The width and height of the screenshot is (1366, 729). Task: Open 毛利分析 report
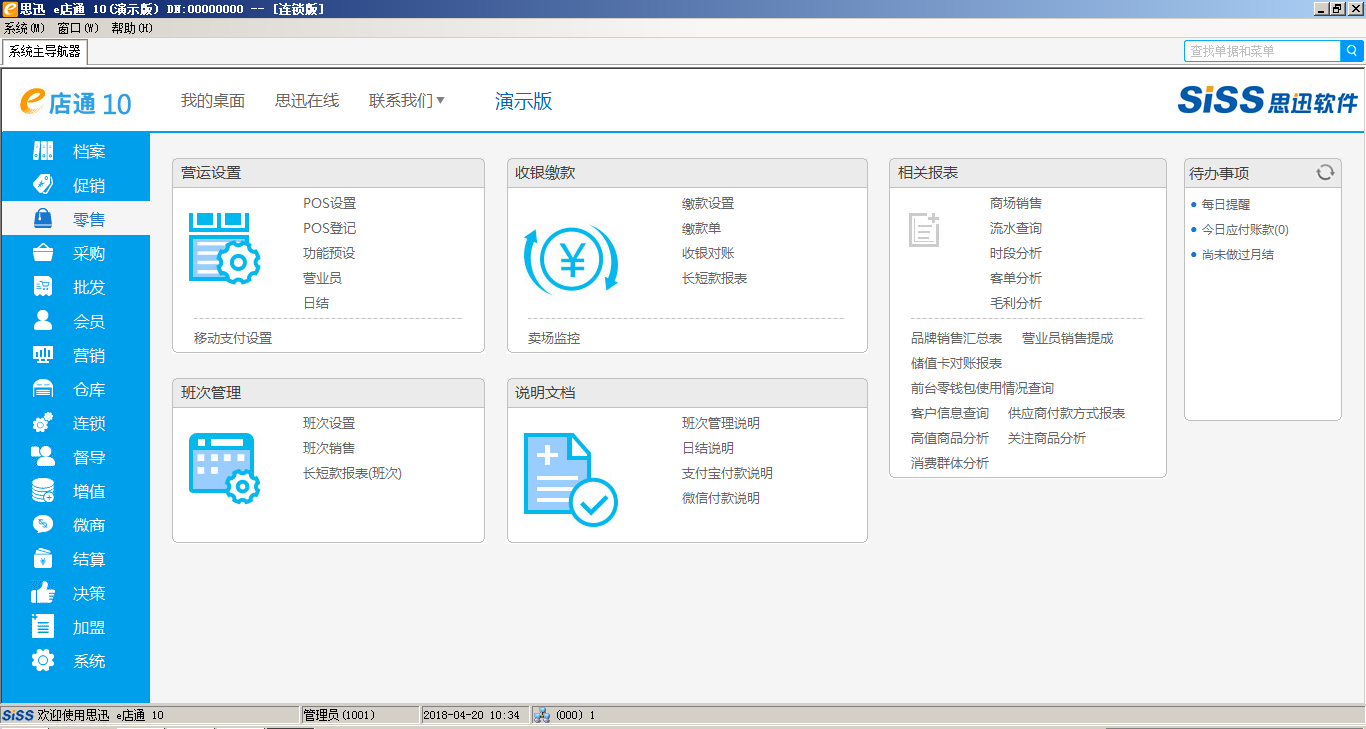click(1016, 303)
